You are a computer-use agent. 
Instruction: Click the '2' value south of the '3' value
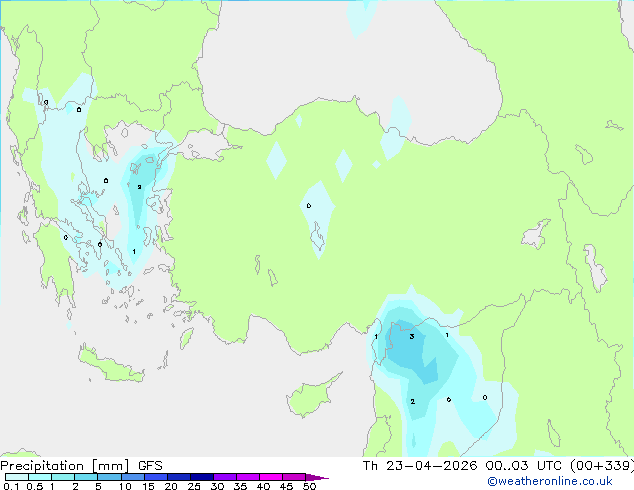pyautogui.click(x=412, y=401)
